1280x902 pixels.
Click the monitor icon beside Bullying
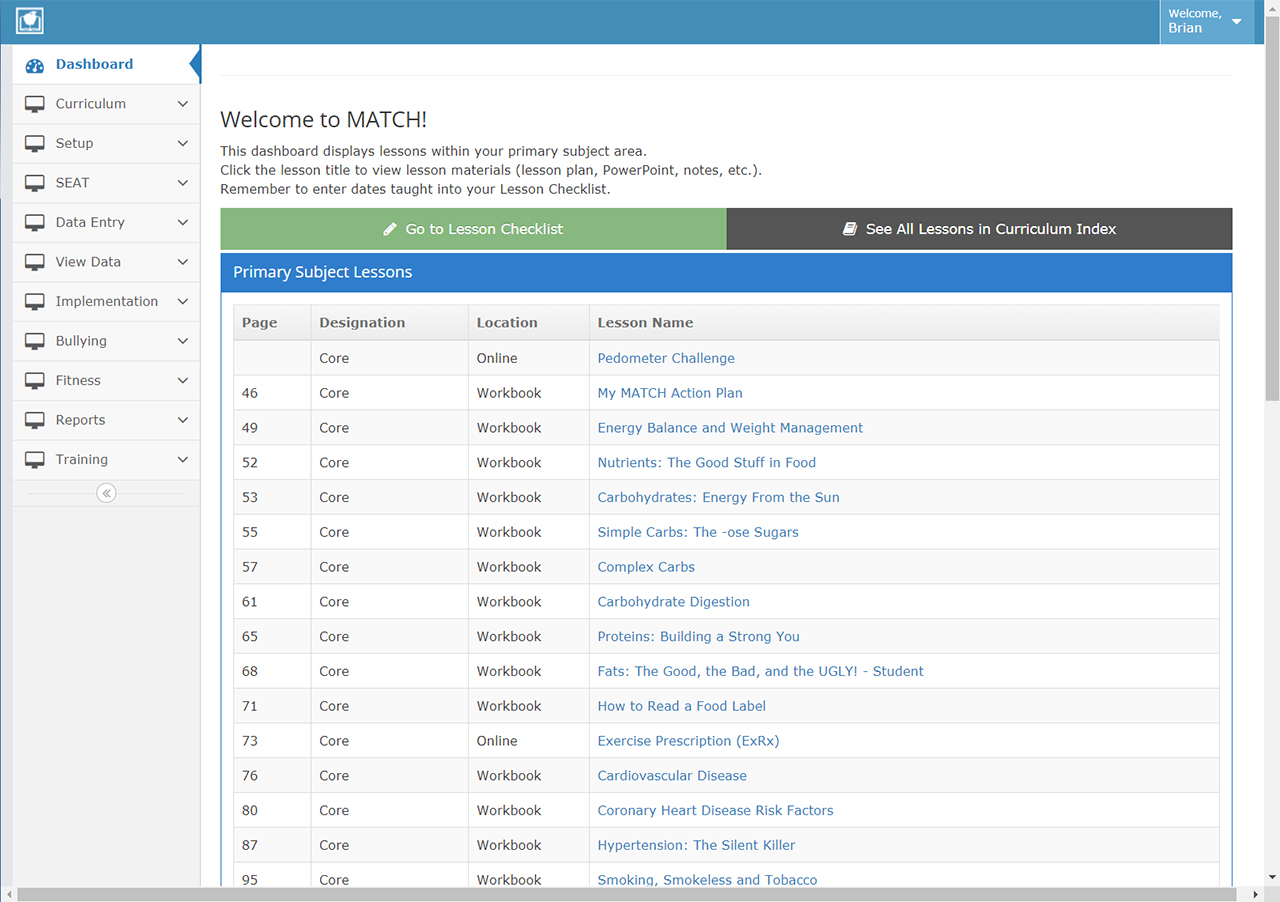pyautogui.click(x=35, y=341)
